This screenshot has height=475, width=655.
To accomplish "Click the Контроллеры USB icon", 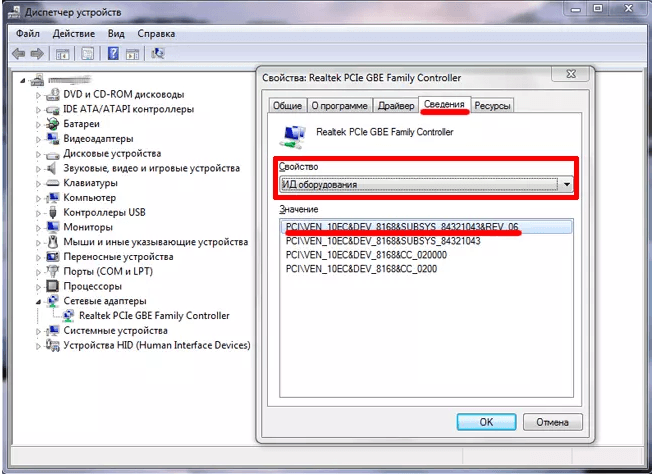I will pos(53,212).
